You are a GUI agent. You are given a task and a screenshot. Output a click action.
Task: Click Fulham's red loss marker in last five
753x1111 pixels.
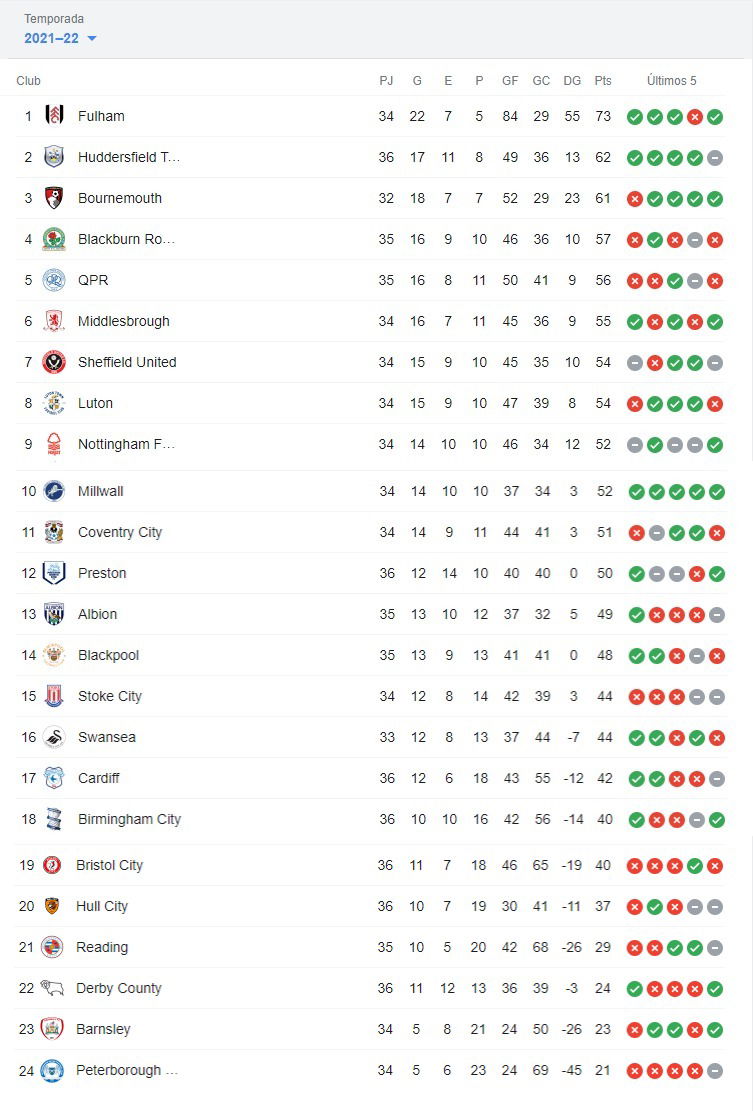pyautogui.click(x=695, y=117)
